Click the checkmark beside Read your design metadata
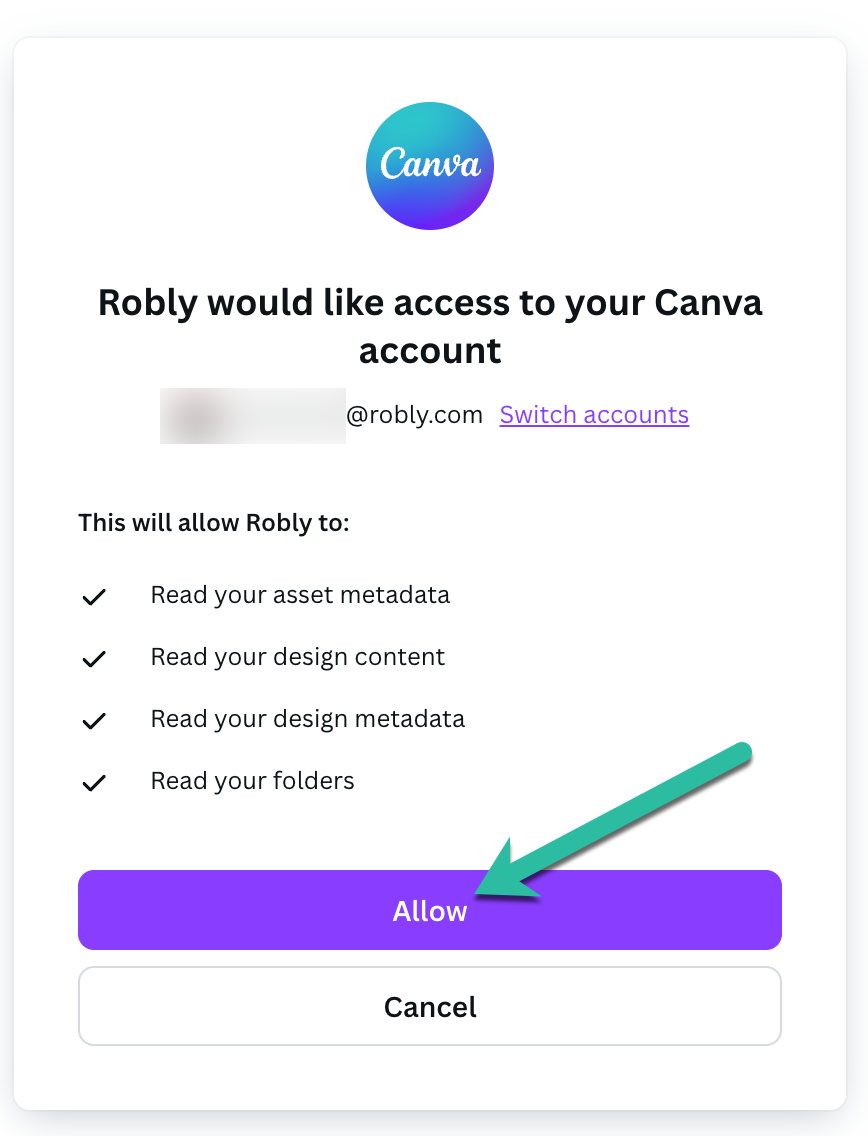The width and height of the screenshot is (868, 1136). tap(93, 720)
